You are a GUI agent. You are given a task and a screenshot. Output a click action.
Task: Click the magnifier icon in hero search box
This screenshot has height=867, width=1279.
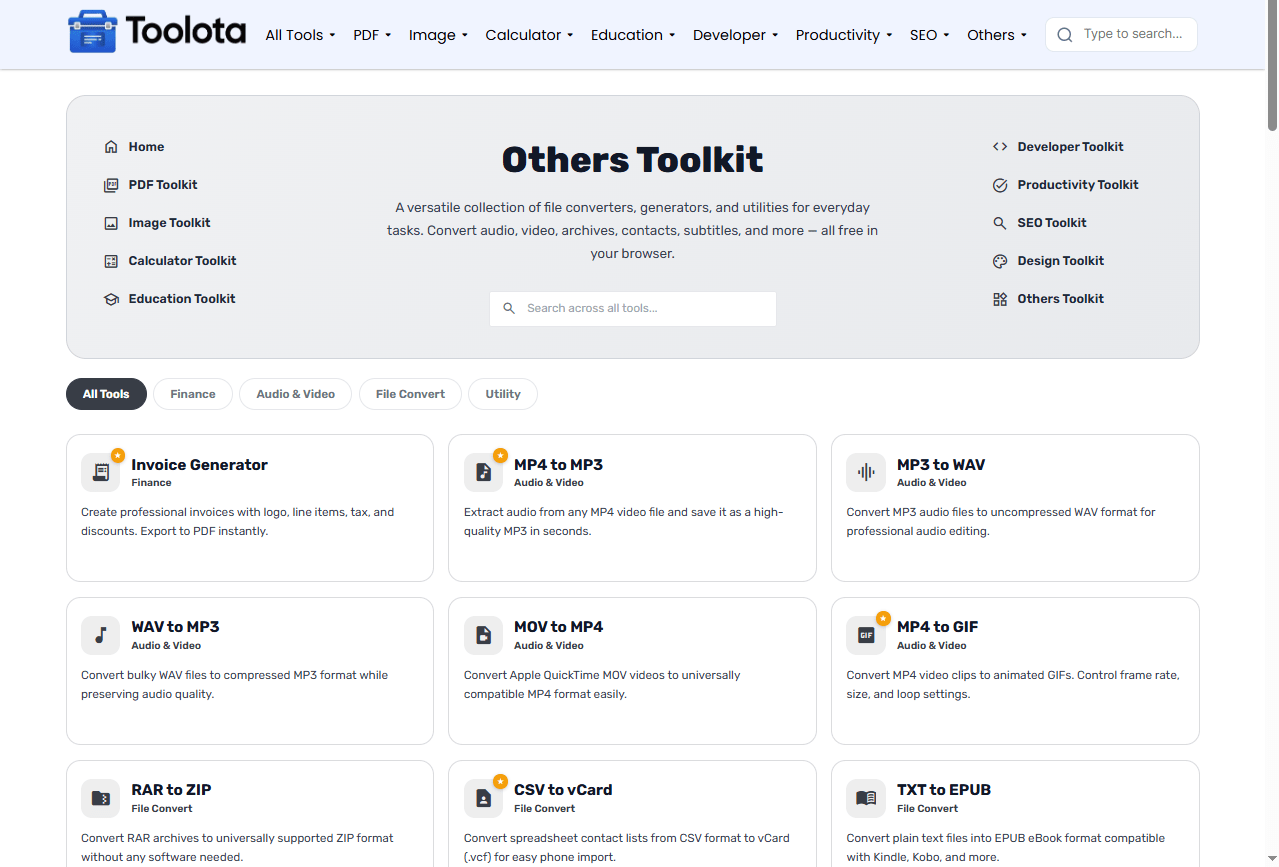click(509, 309)
